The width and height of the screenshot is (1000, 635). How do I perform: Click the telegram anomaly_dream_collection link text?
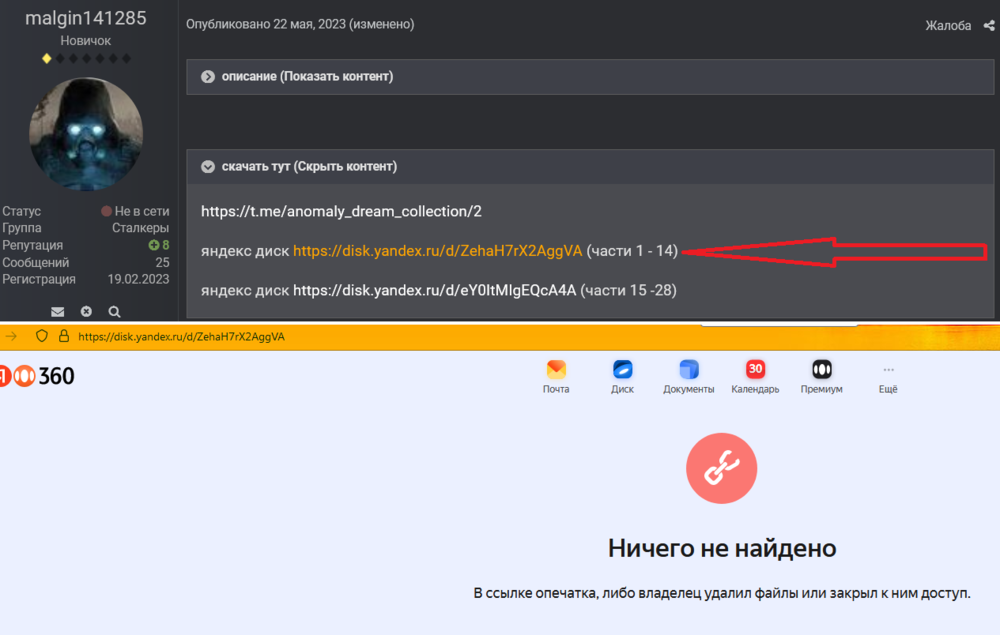[341, 212]
